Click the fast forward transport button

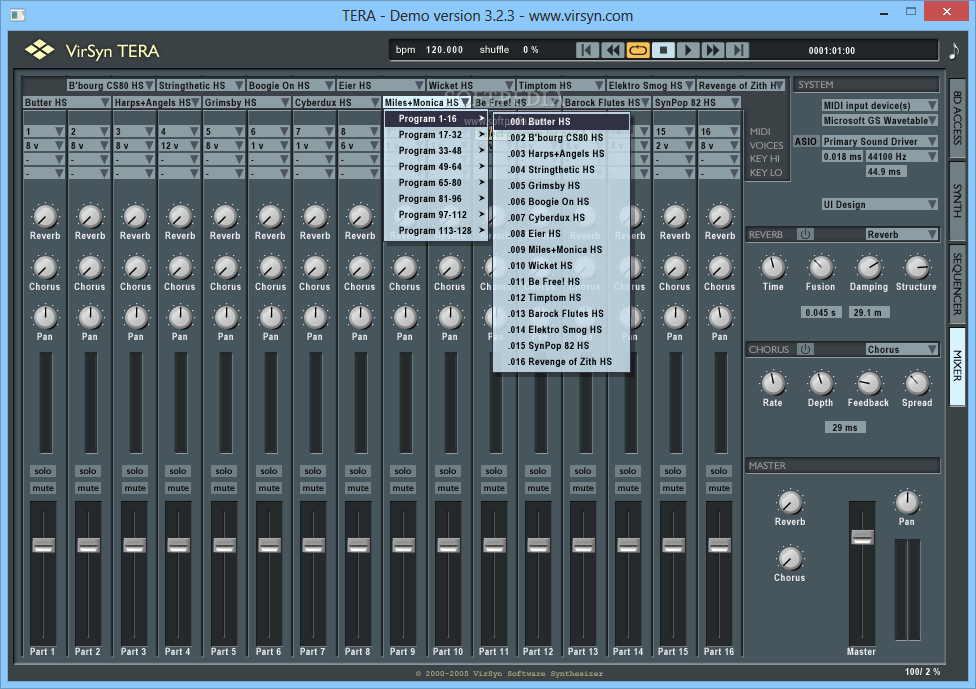tap(713, 50)
